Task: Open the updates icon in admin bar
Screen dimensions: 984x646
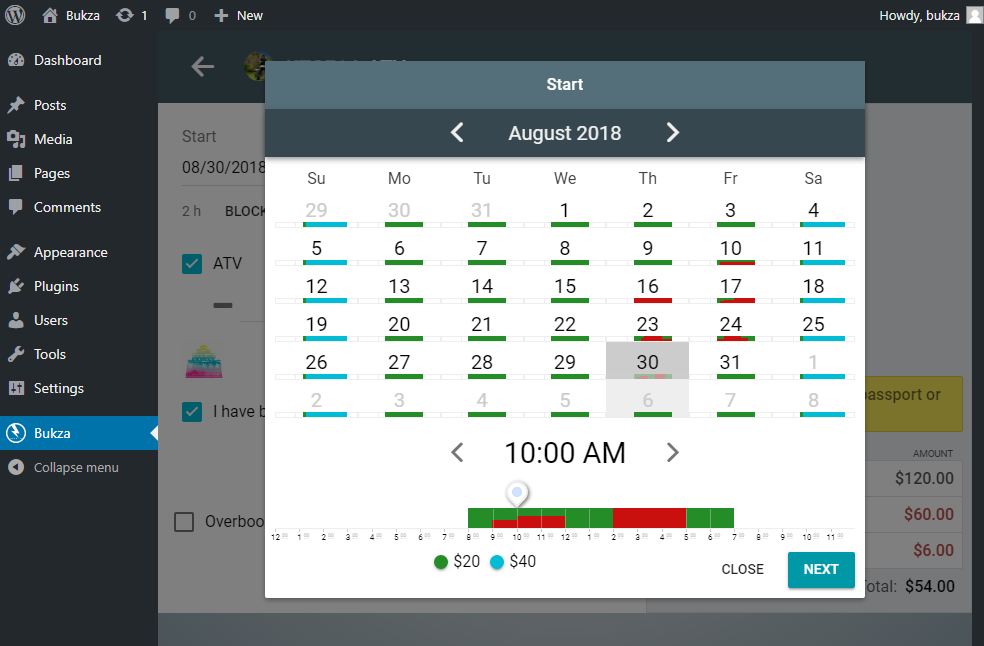Action: 124,15
